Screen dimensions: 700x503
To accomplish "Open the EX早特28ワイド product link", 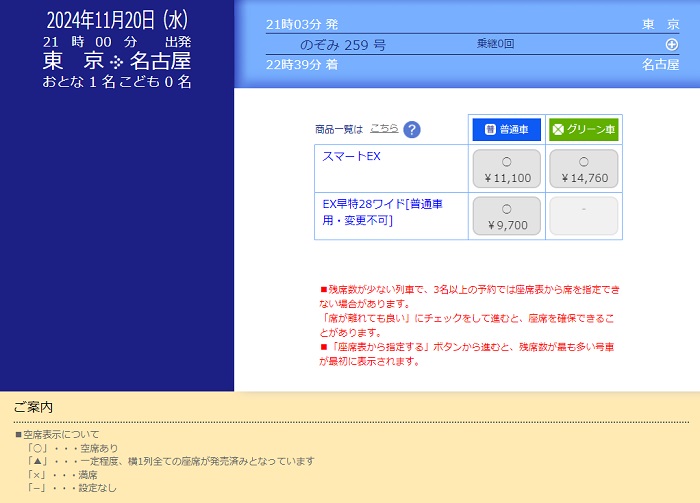I will tap(382, 211).
